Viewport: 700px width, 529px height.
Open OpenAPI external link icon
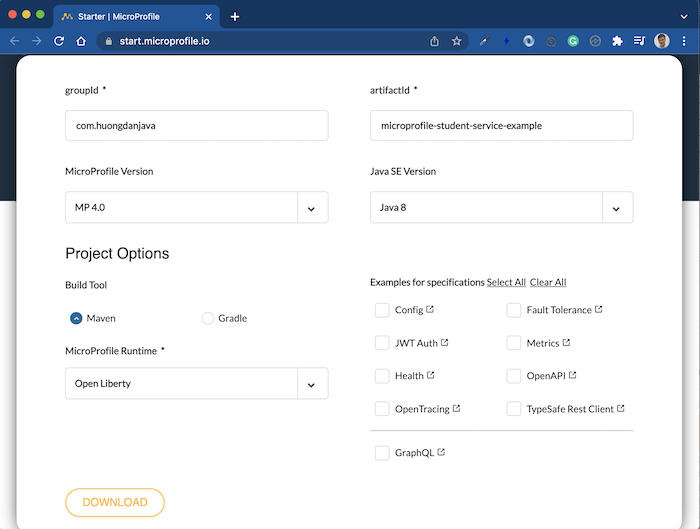[573, 375]
